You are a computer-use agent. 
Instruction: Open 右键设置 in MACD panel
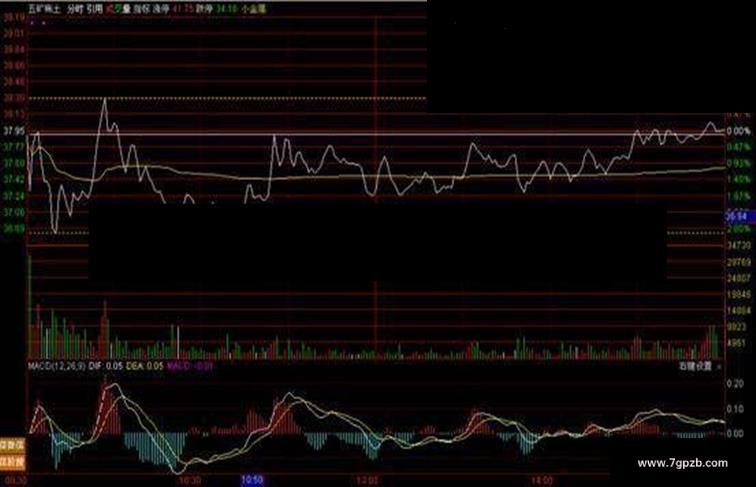(x=695, y=366)
